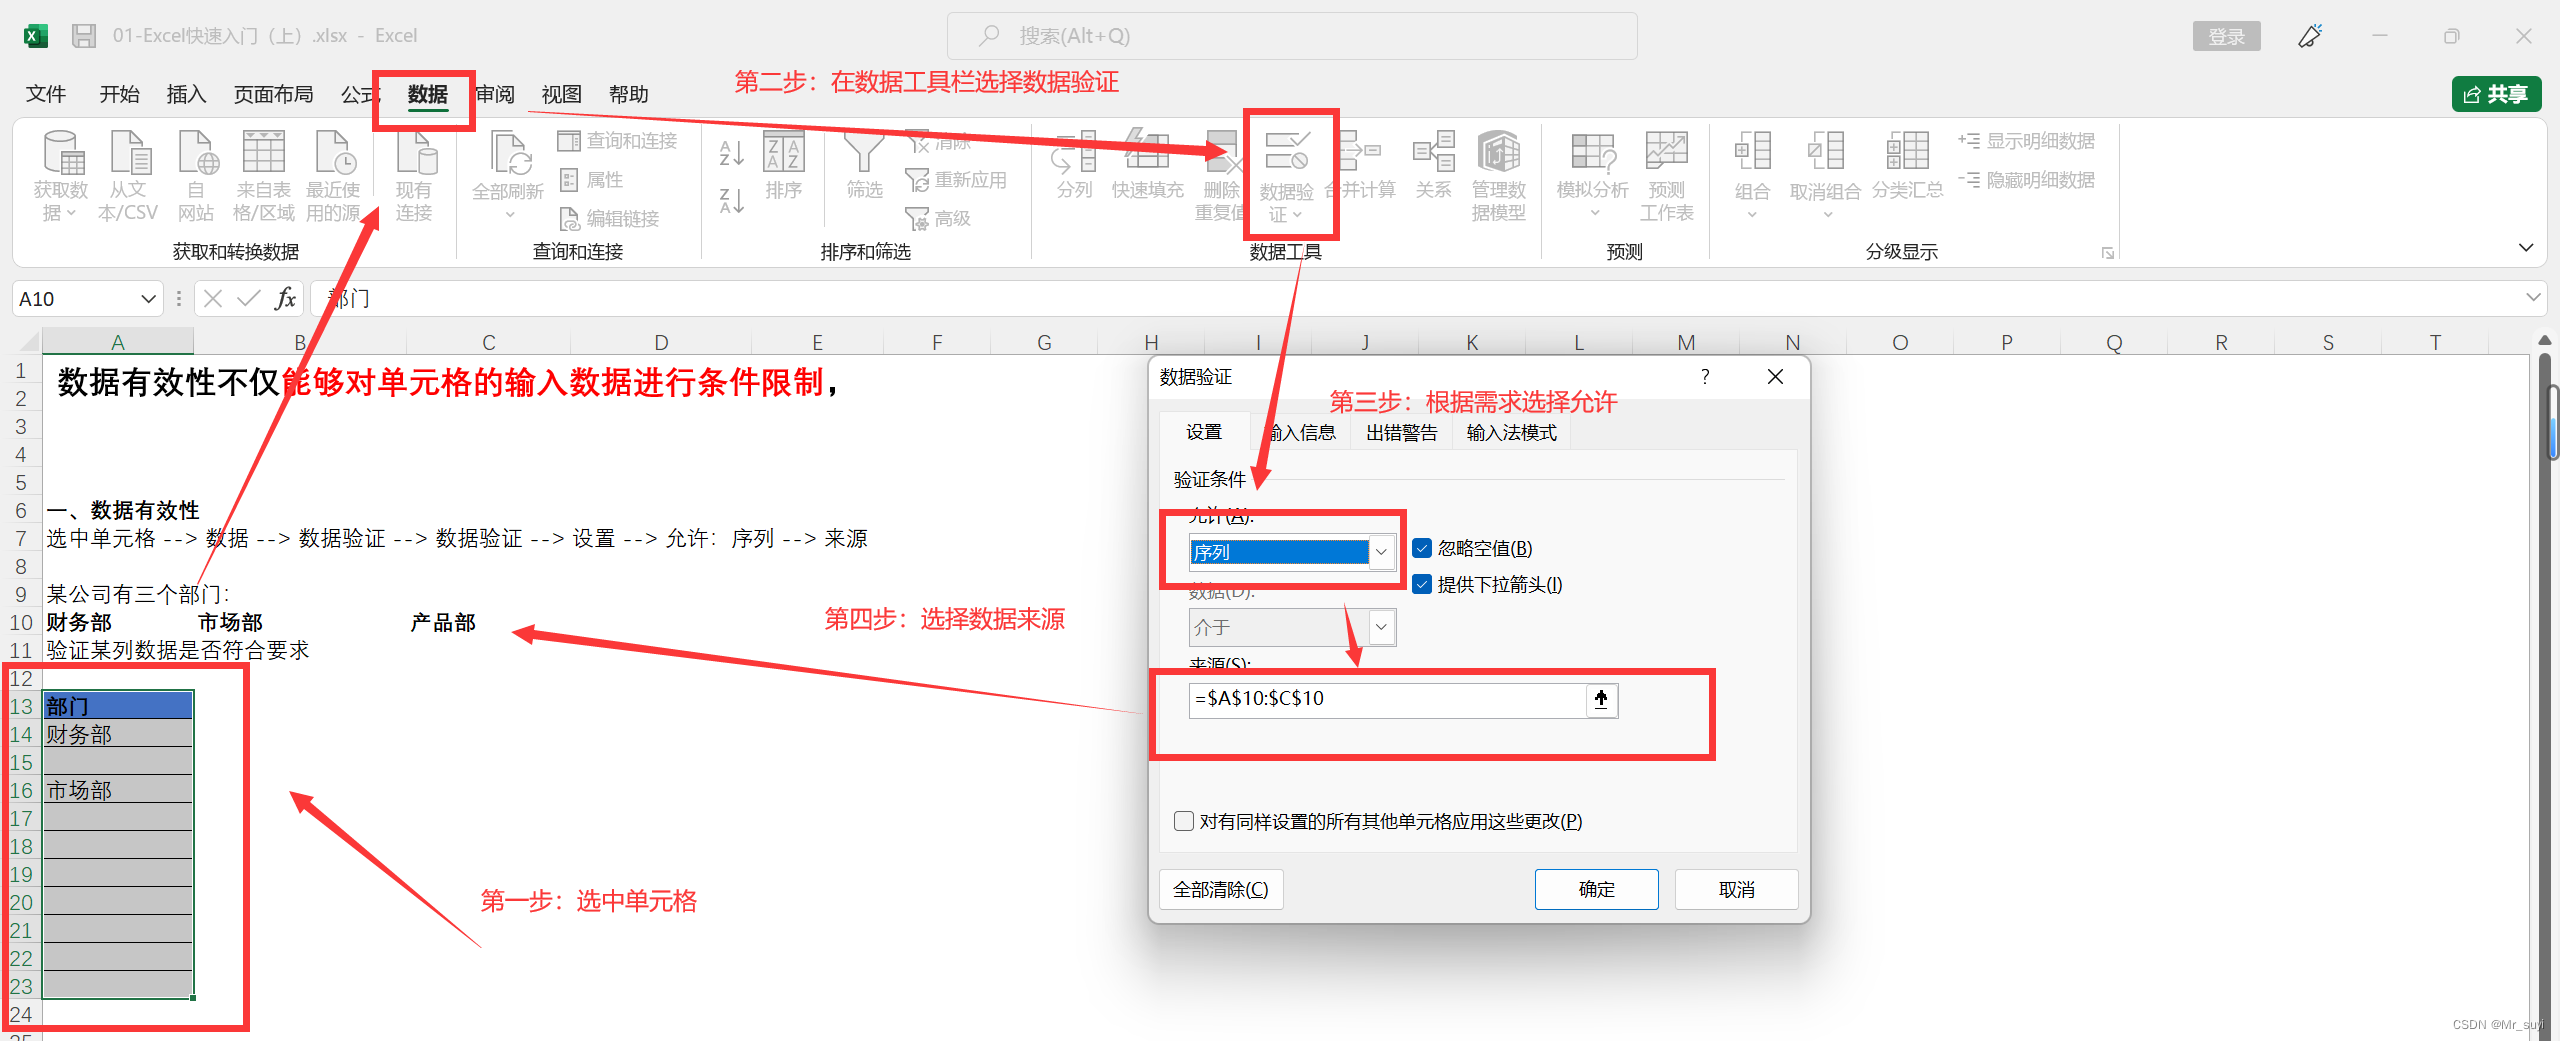Click the Get Data (获取数据) icon
This screenshot has width=2560, height=1041.
point(61,175)
